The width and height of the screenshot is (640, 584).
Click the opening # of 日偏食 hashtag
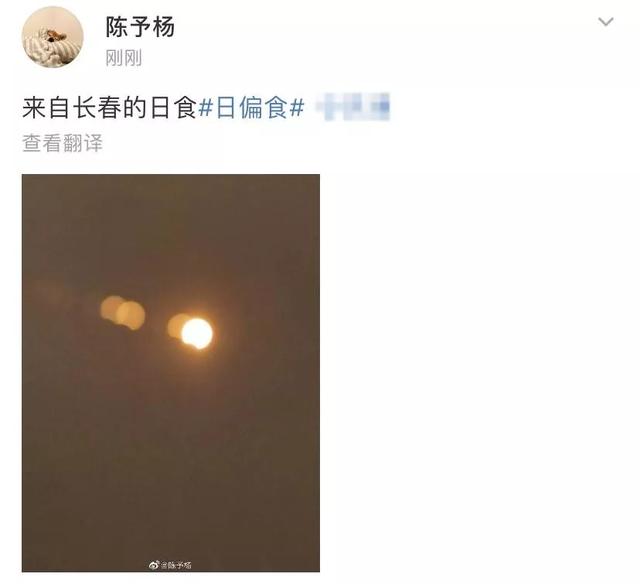point(206,108)
